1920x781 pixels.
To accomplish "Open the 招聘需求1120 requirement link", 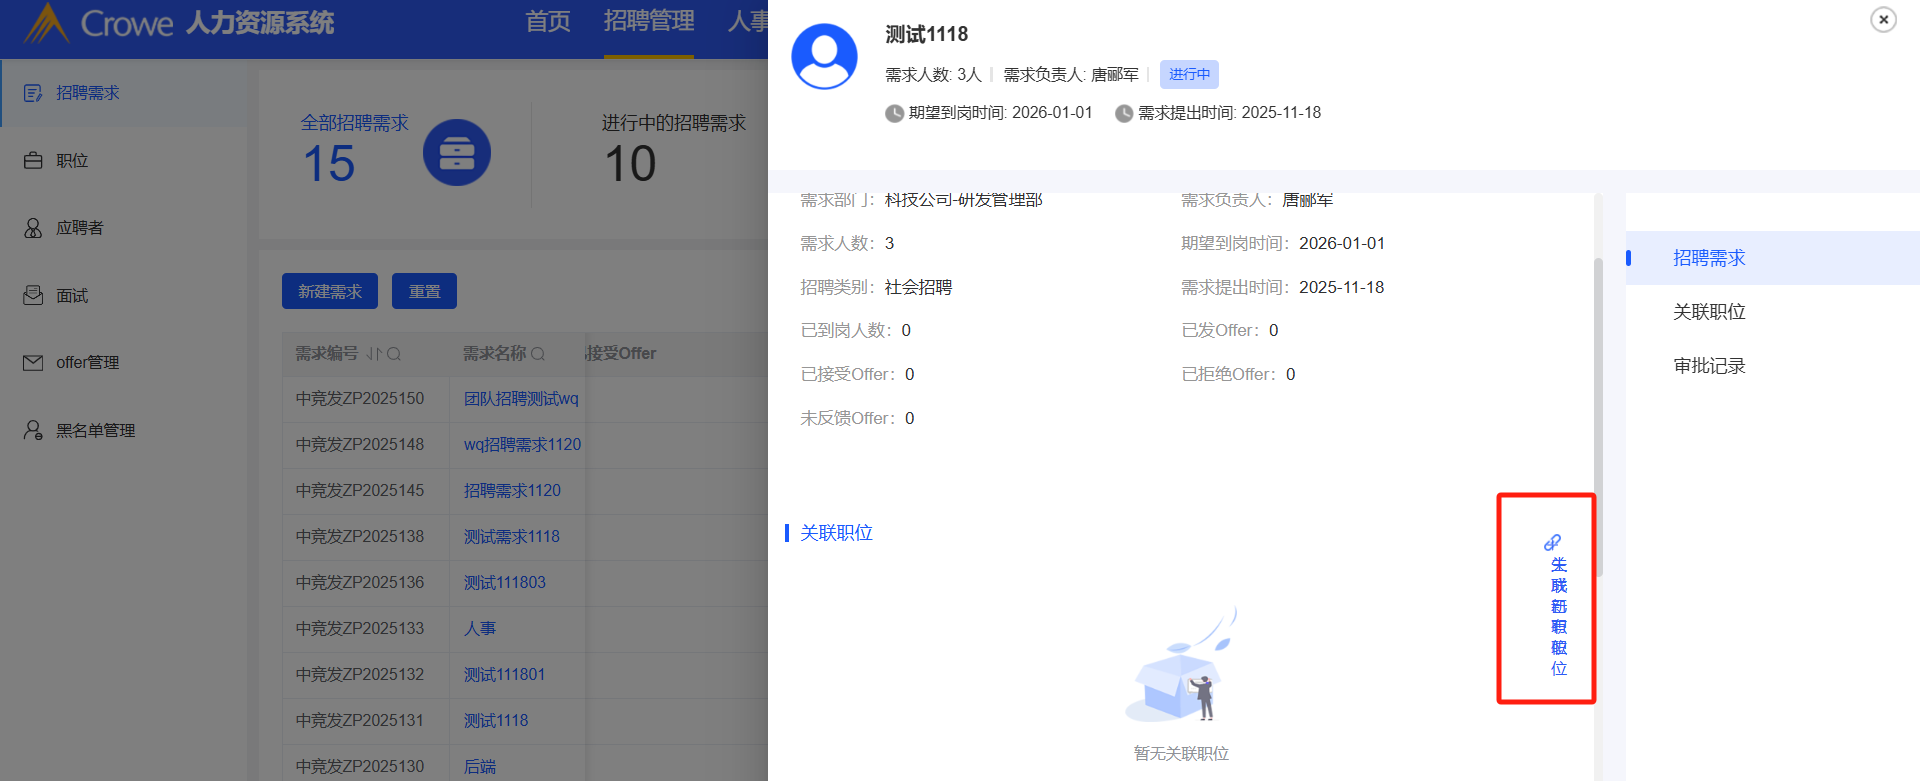I will (x=512, y=491).
